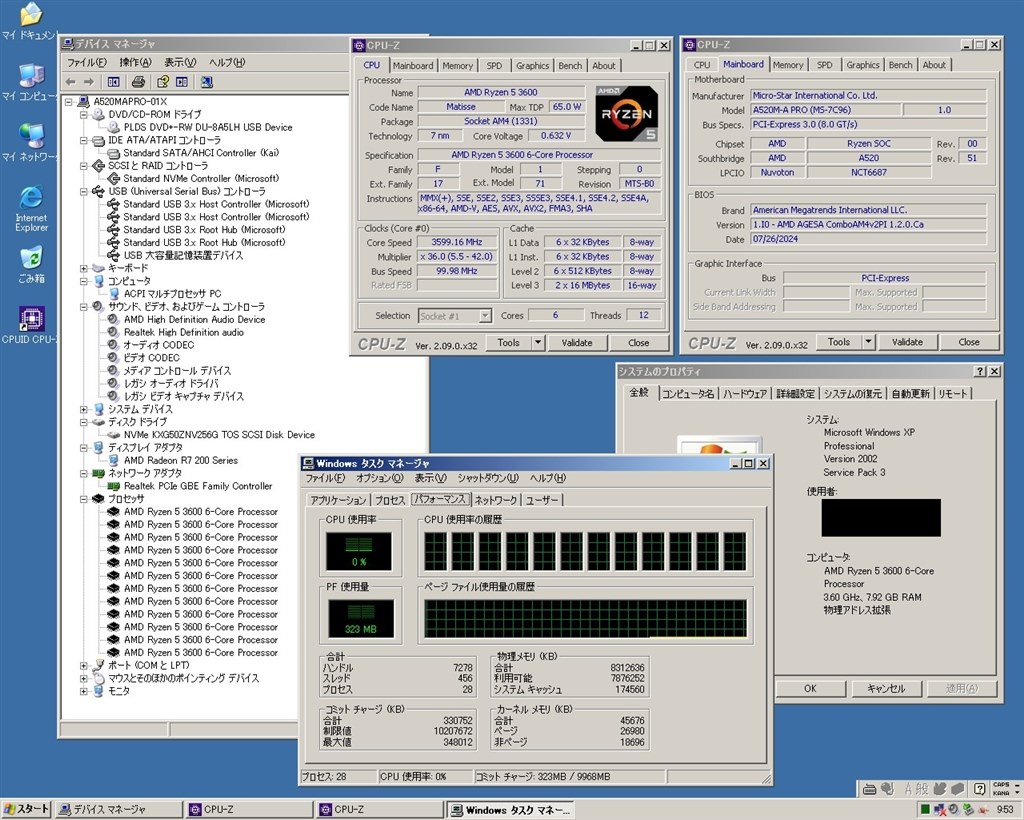Click the Ryzen logo in CPU-Z

click(x=626, y=114)
